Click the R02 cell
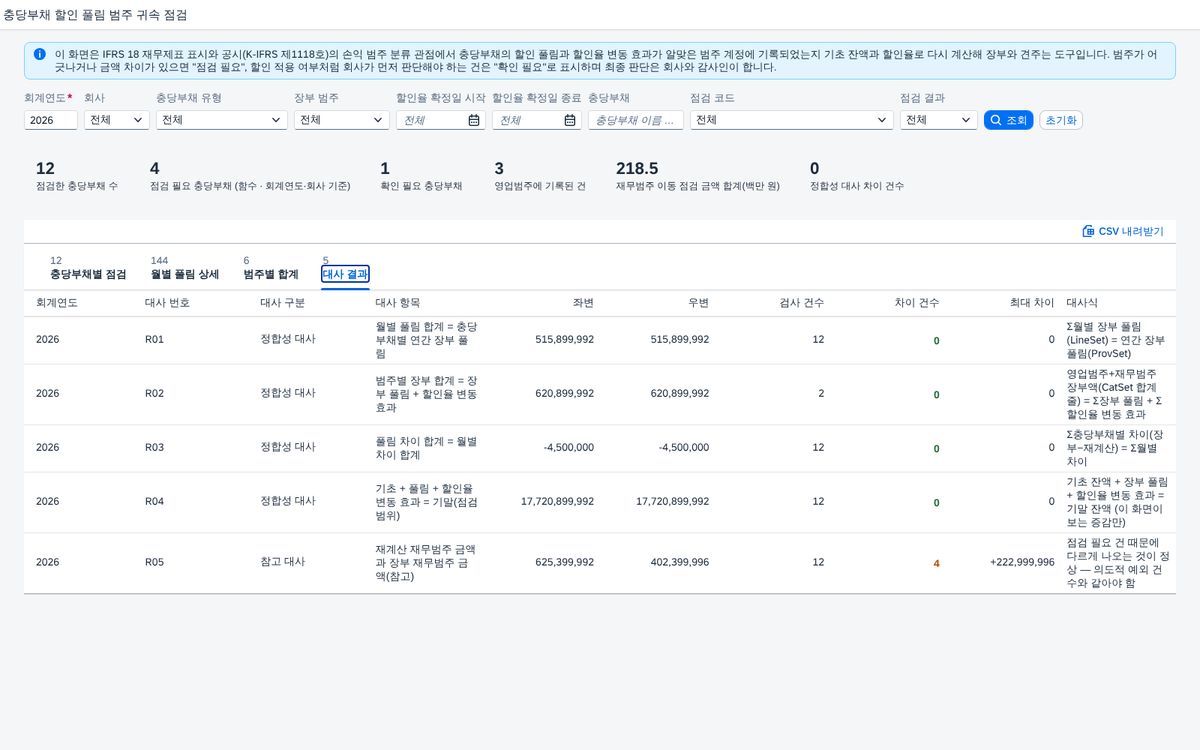The image size is (1200, 750). (154, 394)
